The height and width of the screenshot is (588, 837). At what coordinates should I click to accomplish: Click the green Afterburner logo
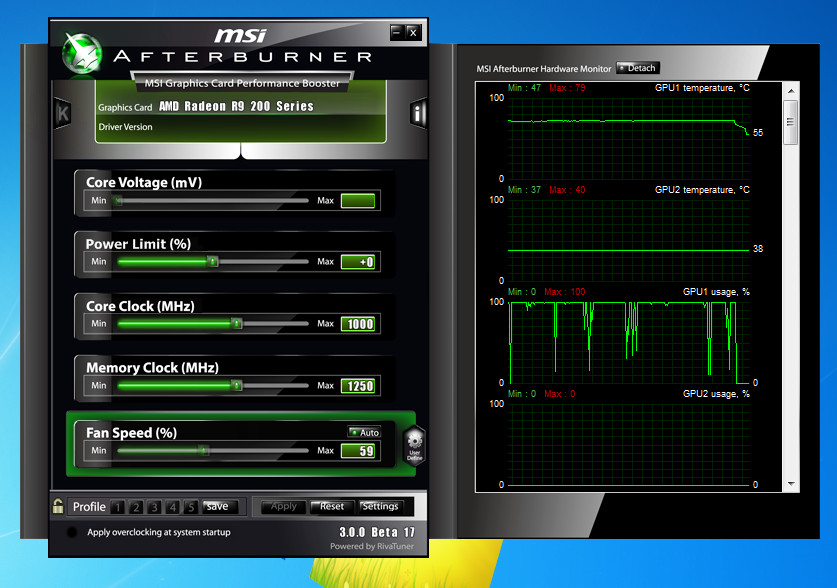point(82,53)
